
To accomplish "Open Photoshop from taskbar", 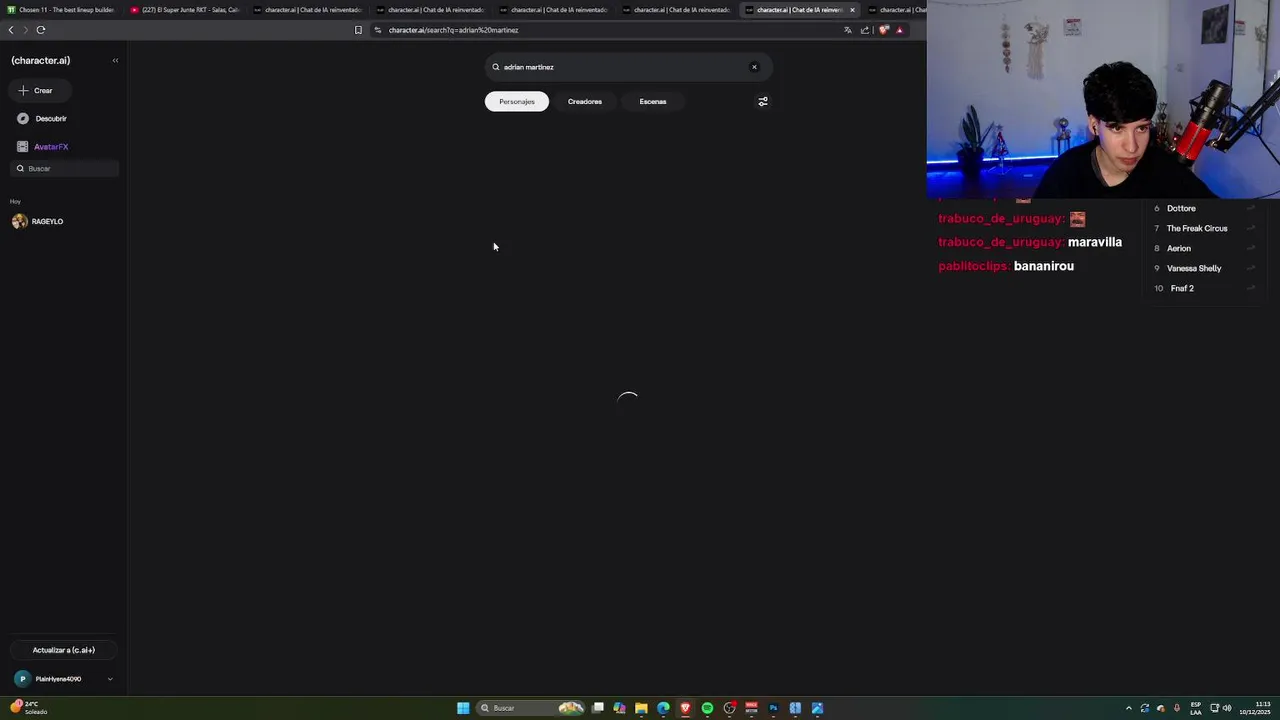I will 773,708.
